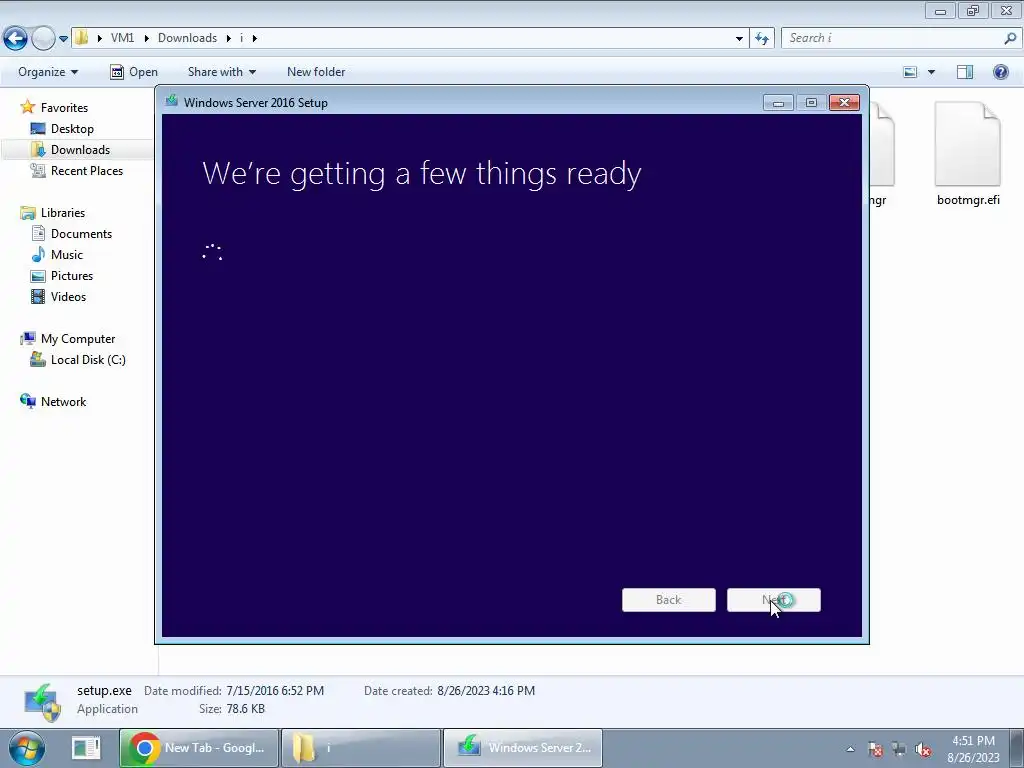Click the network tray icon

pos(899,749)
